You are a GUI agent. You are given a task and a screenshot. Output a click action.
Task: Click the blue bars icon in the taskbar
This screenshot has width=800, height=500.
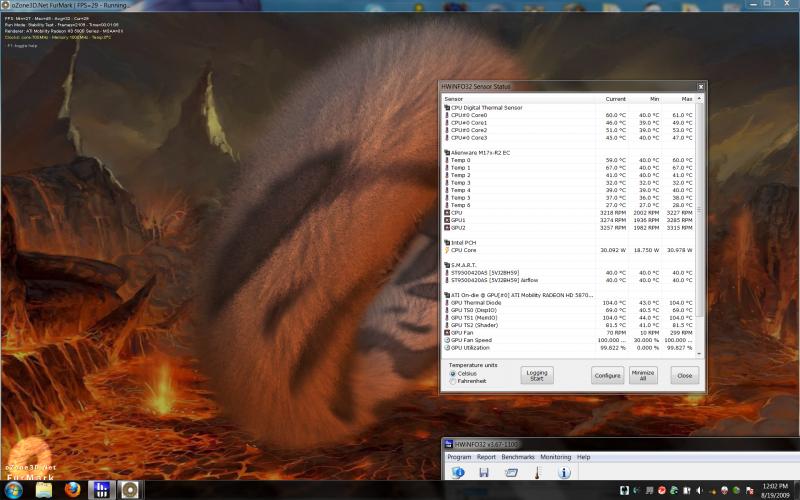tap(102, 490)
